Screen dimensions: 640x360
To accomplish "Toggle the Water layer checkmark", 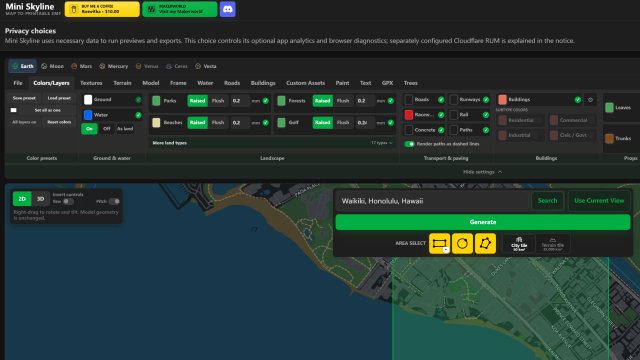I will [x=138, y=115].
